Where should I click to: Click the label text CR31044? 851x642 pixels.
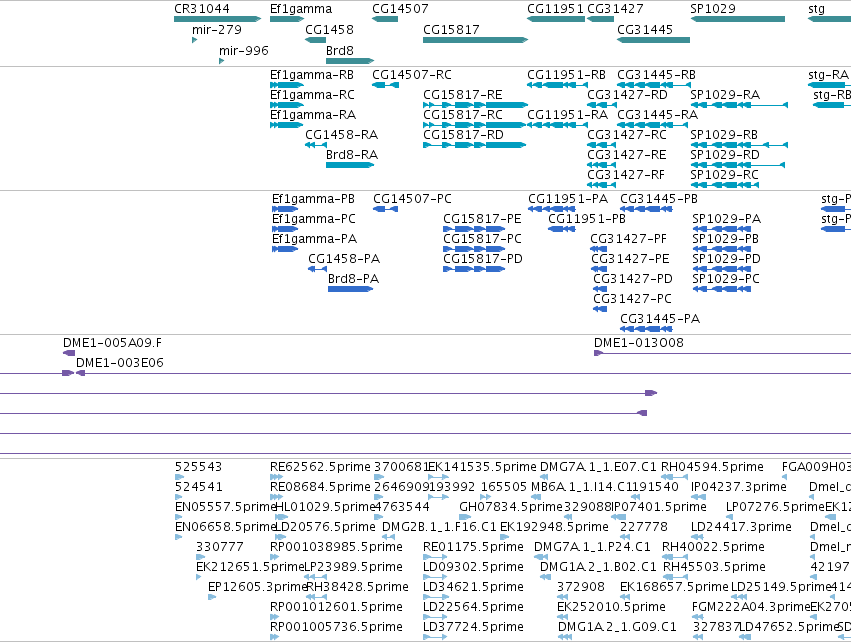coord(202,9)
